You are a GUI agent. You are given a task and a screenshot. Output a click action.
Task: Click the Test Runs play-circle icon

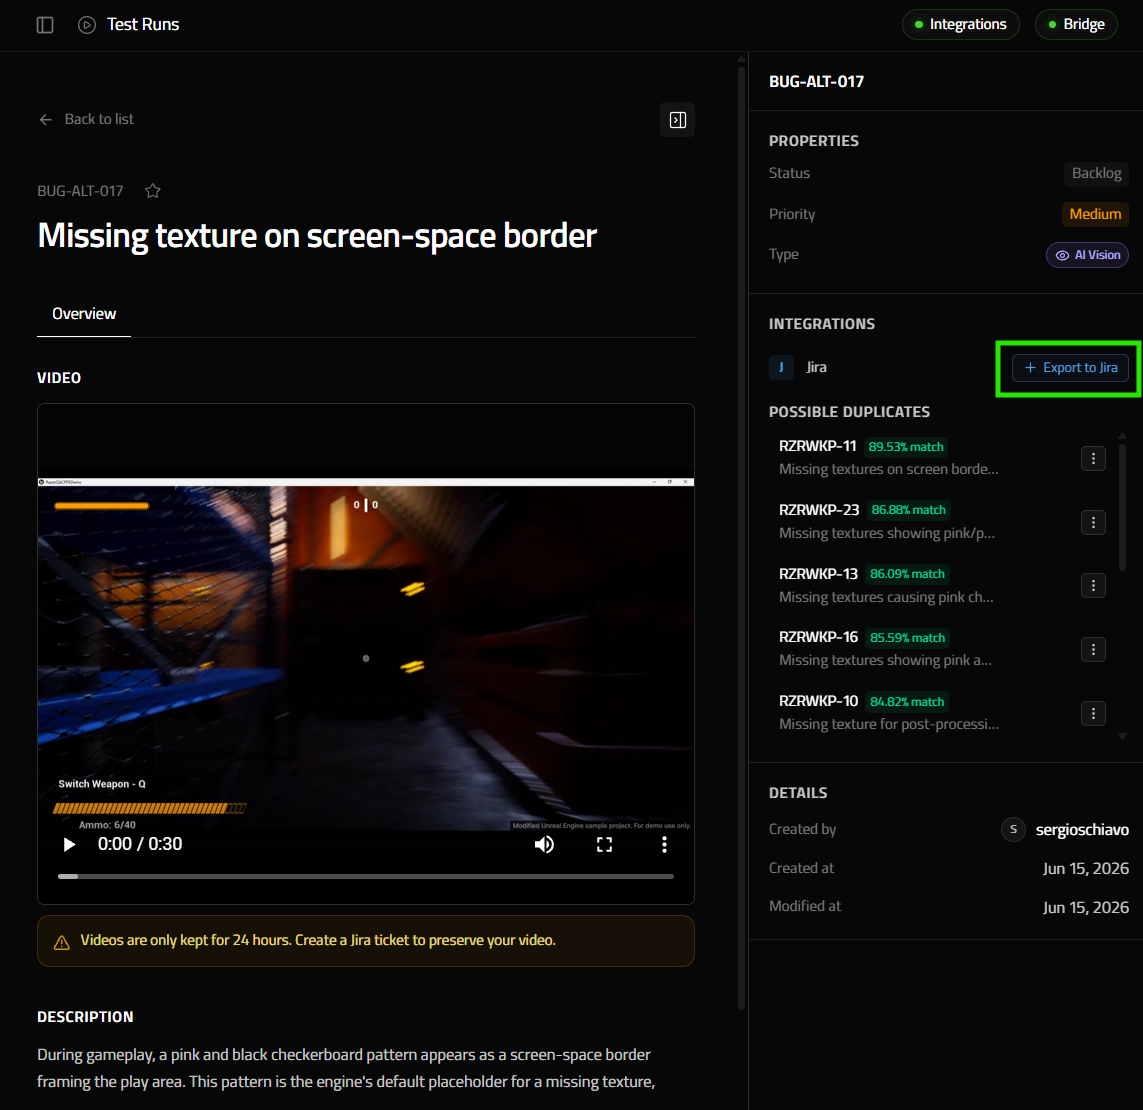point(87,25)
